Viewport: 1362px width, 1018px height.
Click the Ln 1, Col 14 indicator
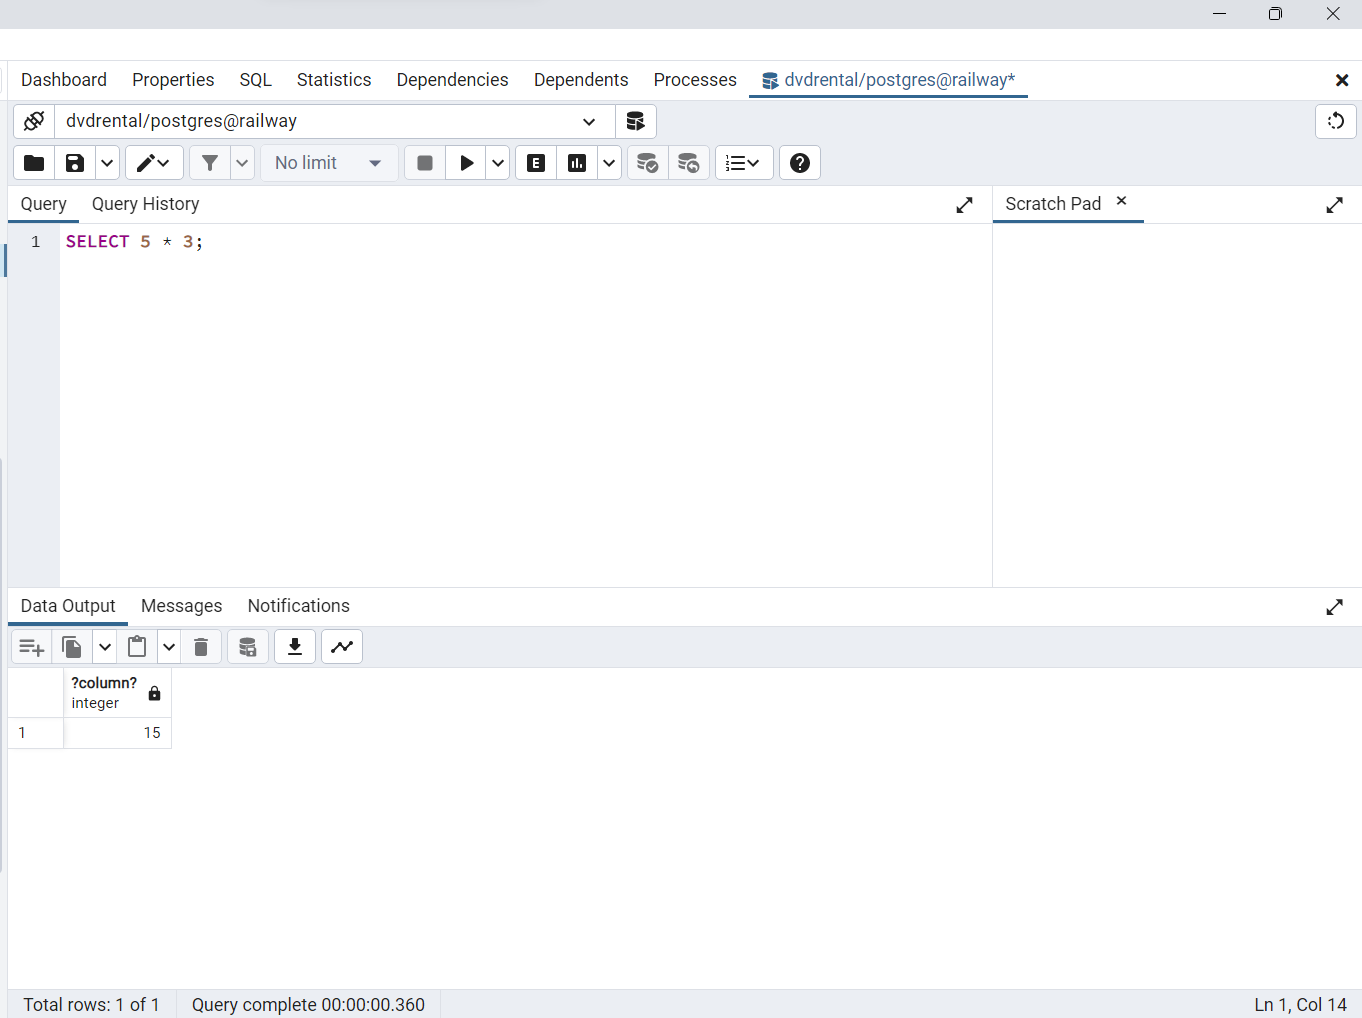(1300, 1004)
